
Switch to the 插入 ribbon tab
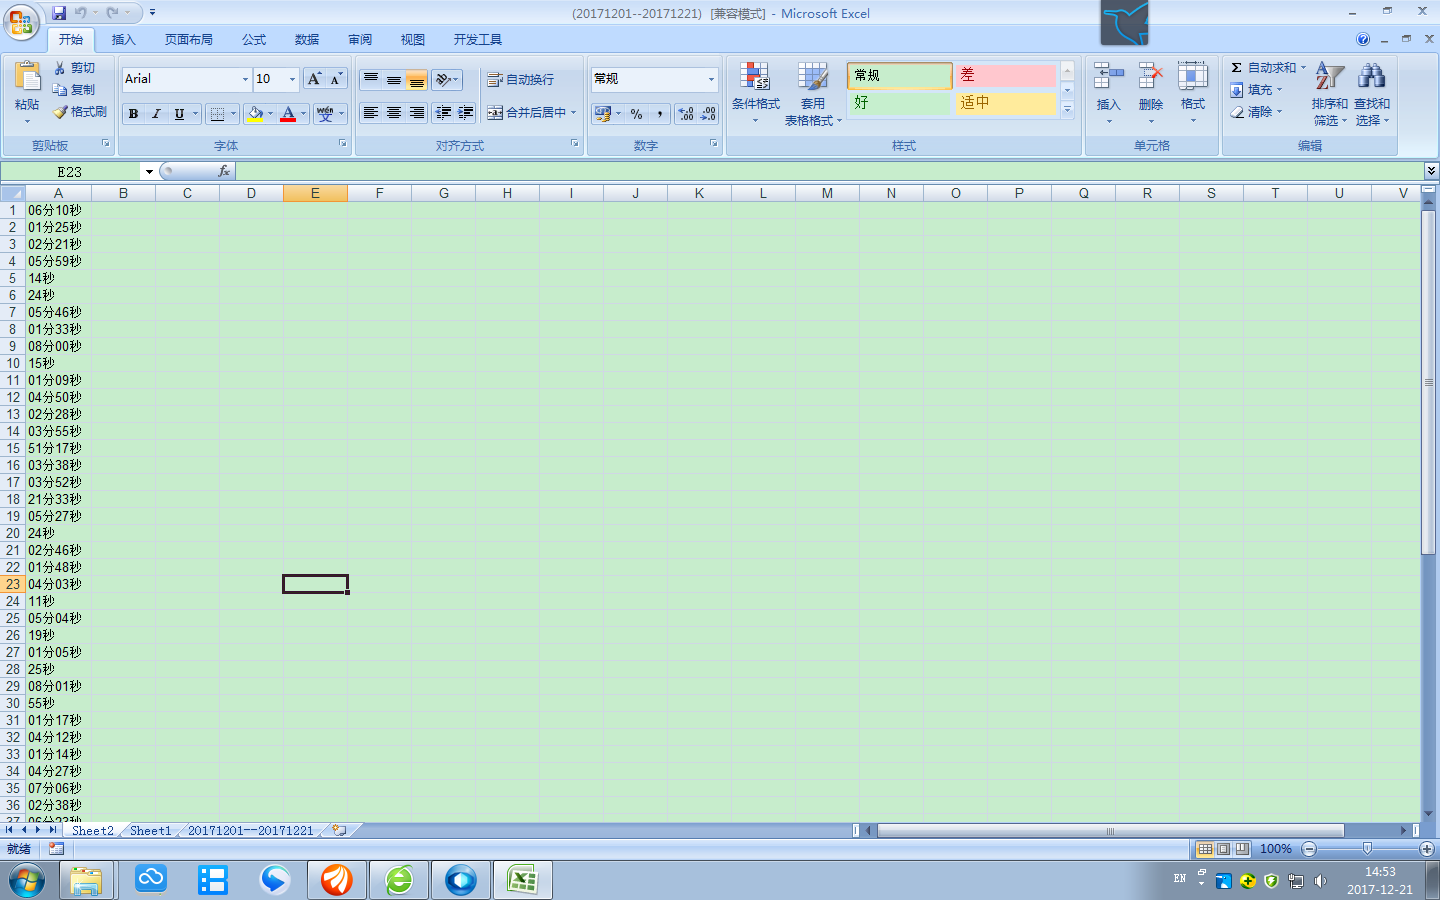[123, 40]
